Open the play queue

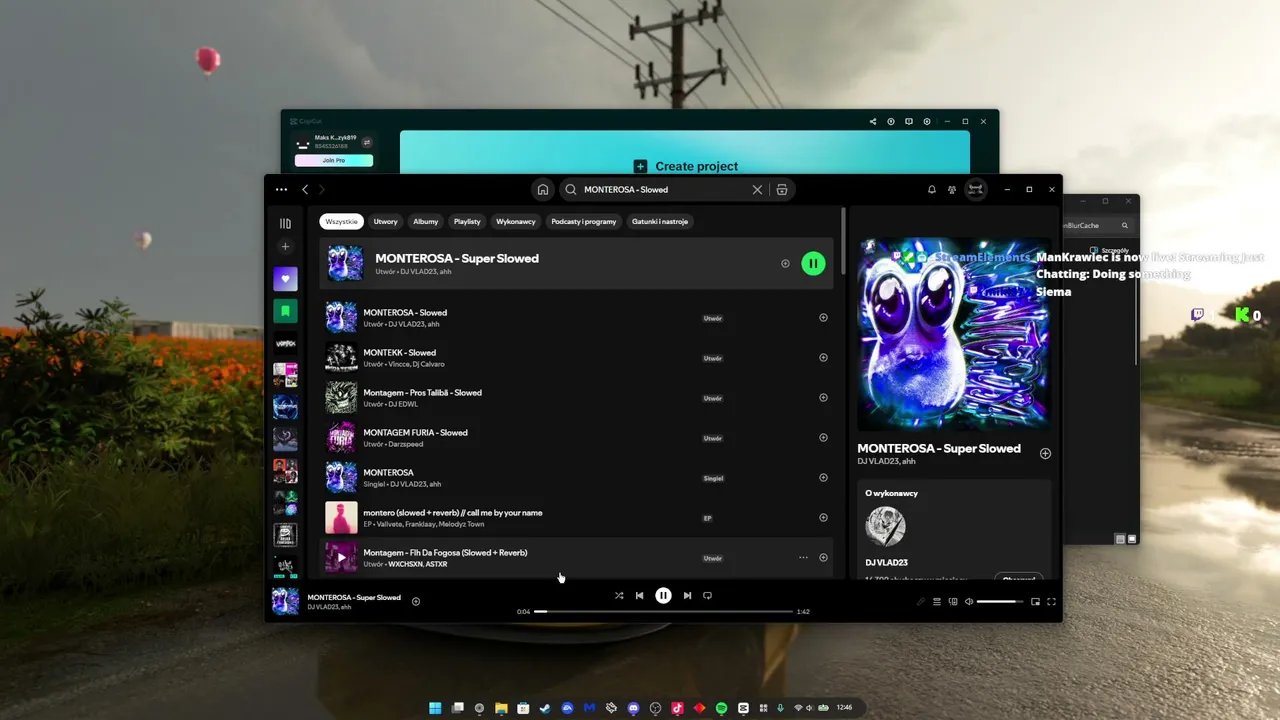[x=937, y=602]
